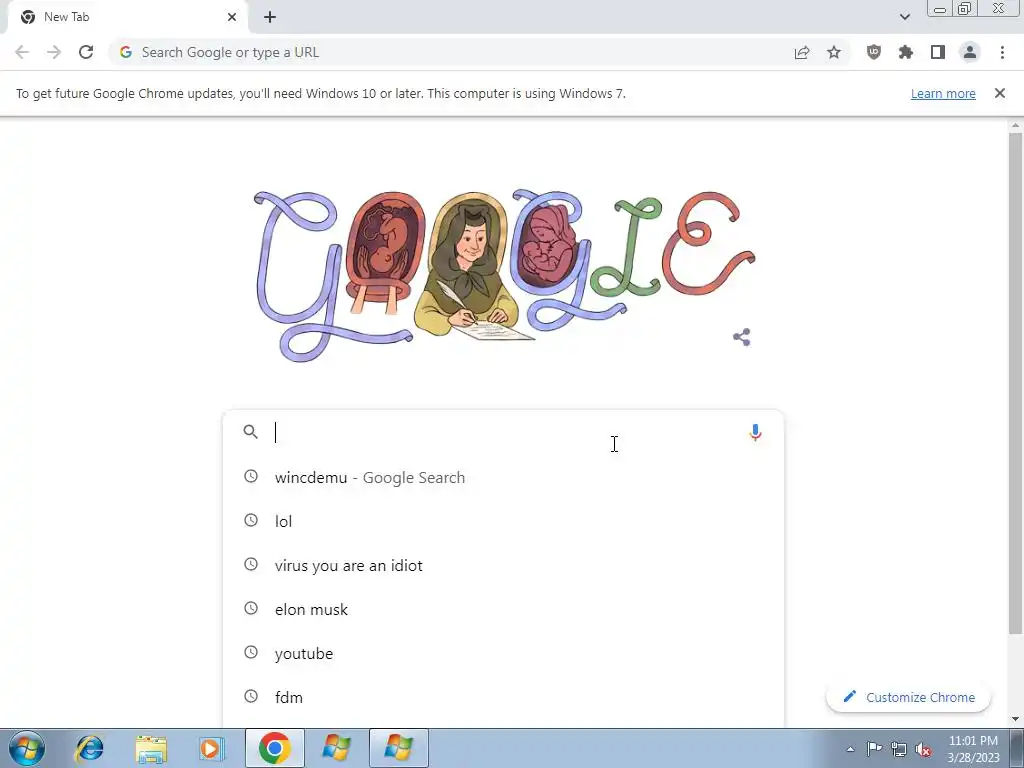This screenshot has height=768, width=1024.
Task: Click the history clock next to lol
Action: click(x=251, y=520)
